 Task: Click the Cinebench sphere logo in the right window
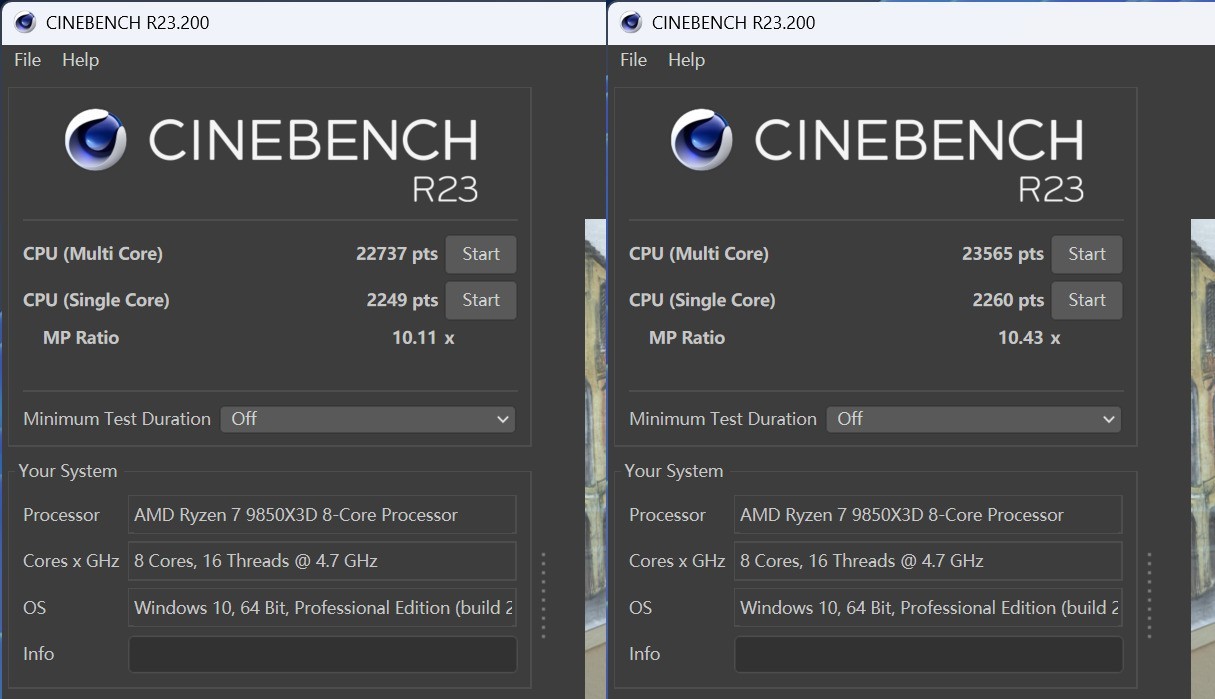pyautogui.click(x=702, y=140)
